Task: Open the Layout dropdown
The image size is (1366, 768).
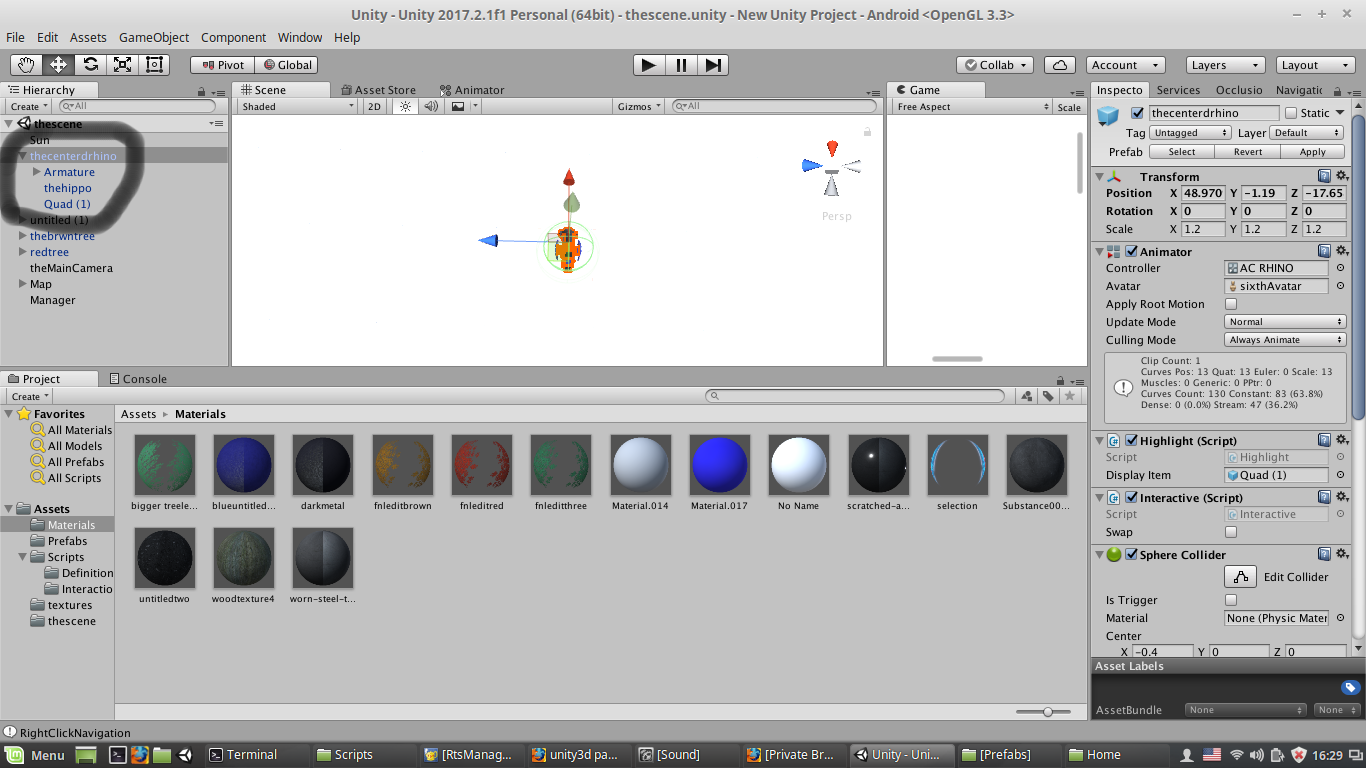Action: (1316, 65)
